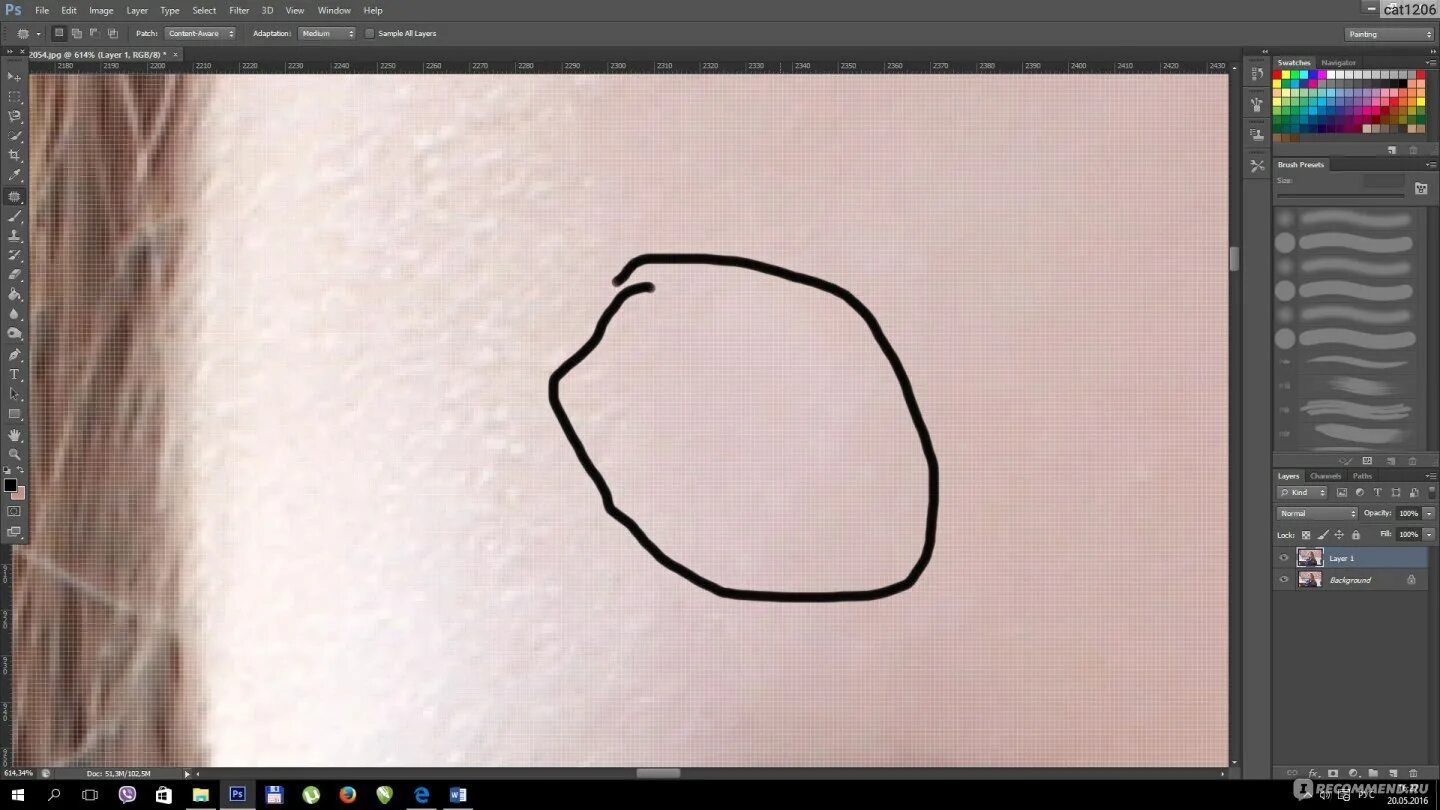Select the Blur tool
The image size is (1440, 810).
tap(14, 314)
